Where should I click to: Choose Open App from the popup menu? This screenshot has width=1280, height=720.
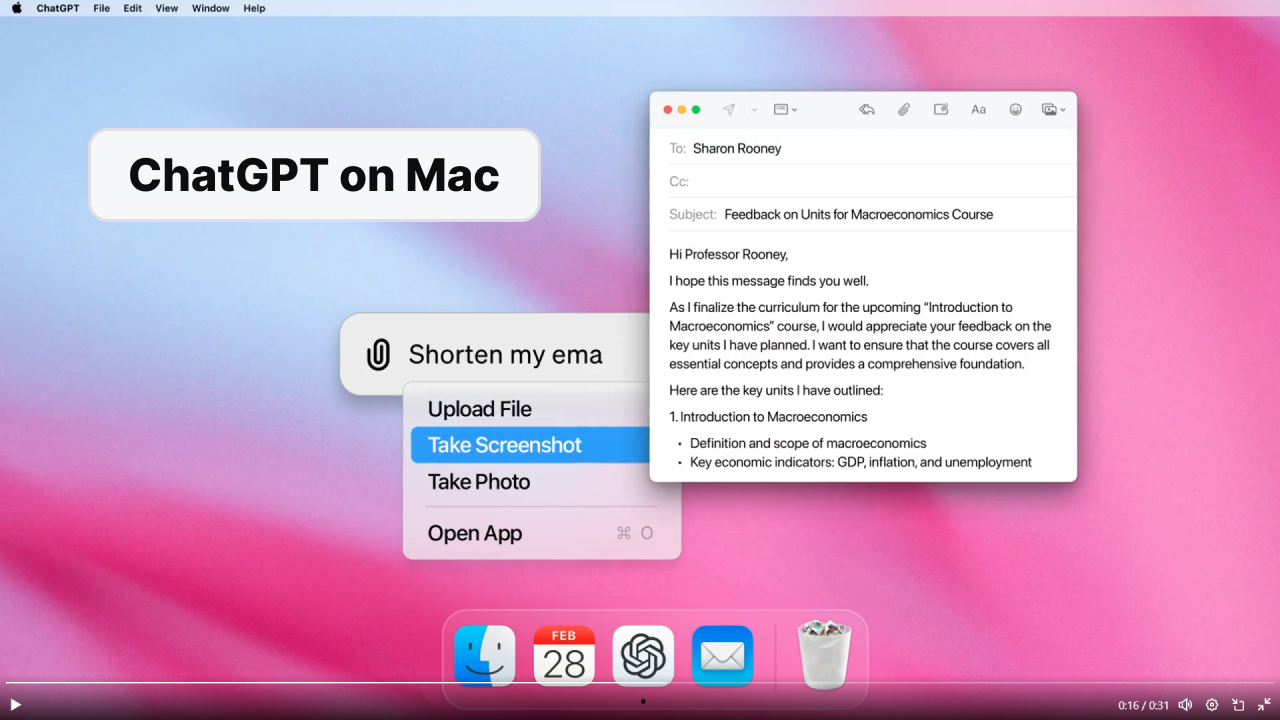541,533
